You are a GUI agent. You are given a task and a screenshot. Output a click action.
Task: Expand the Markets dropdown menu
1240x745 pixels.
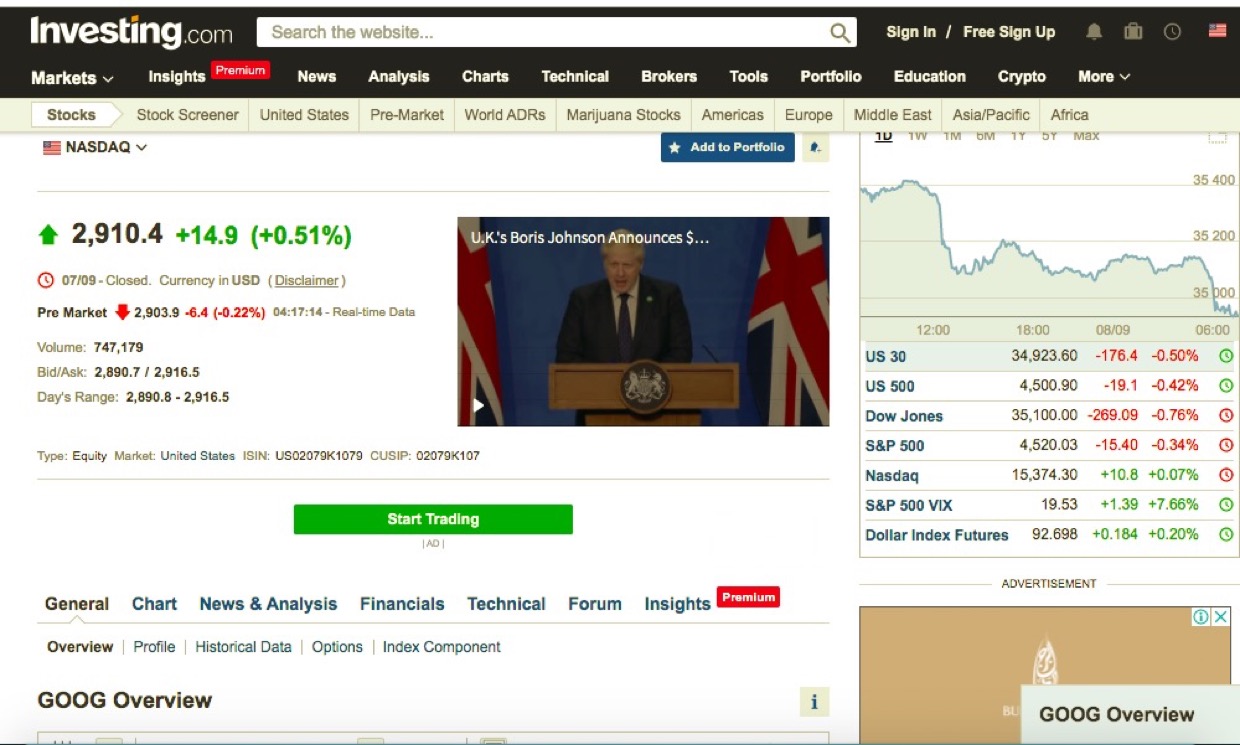[x=72, y=78]
